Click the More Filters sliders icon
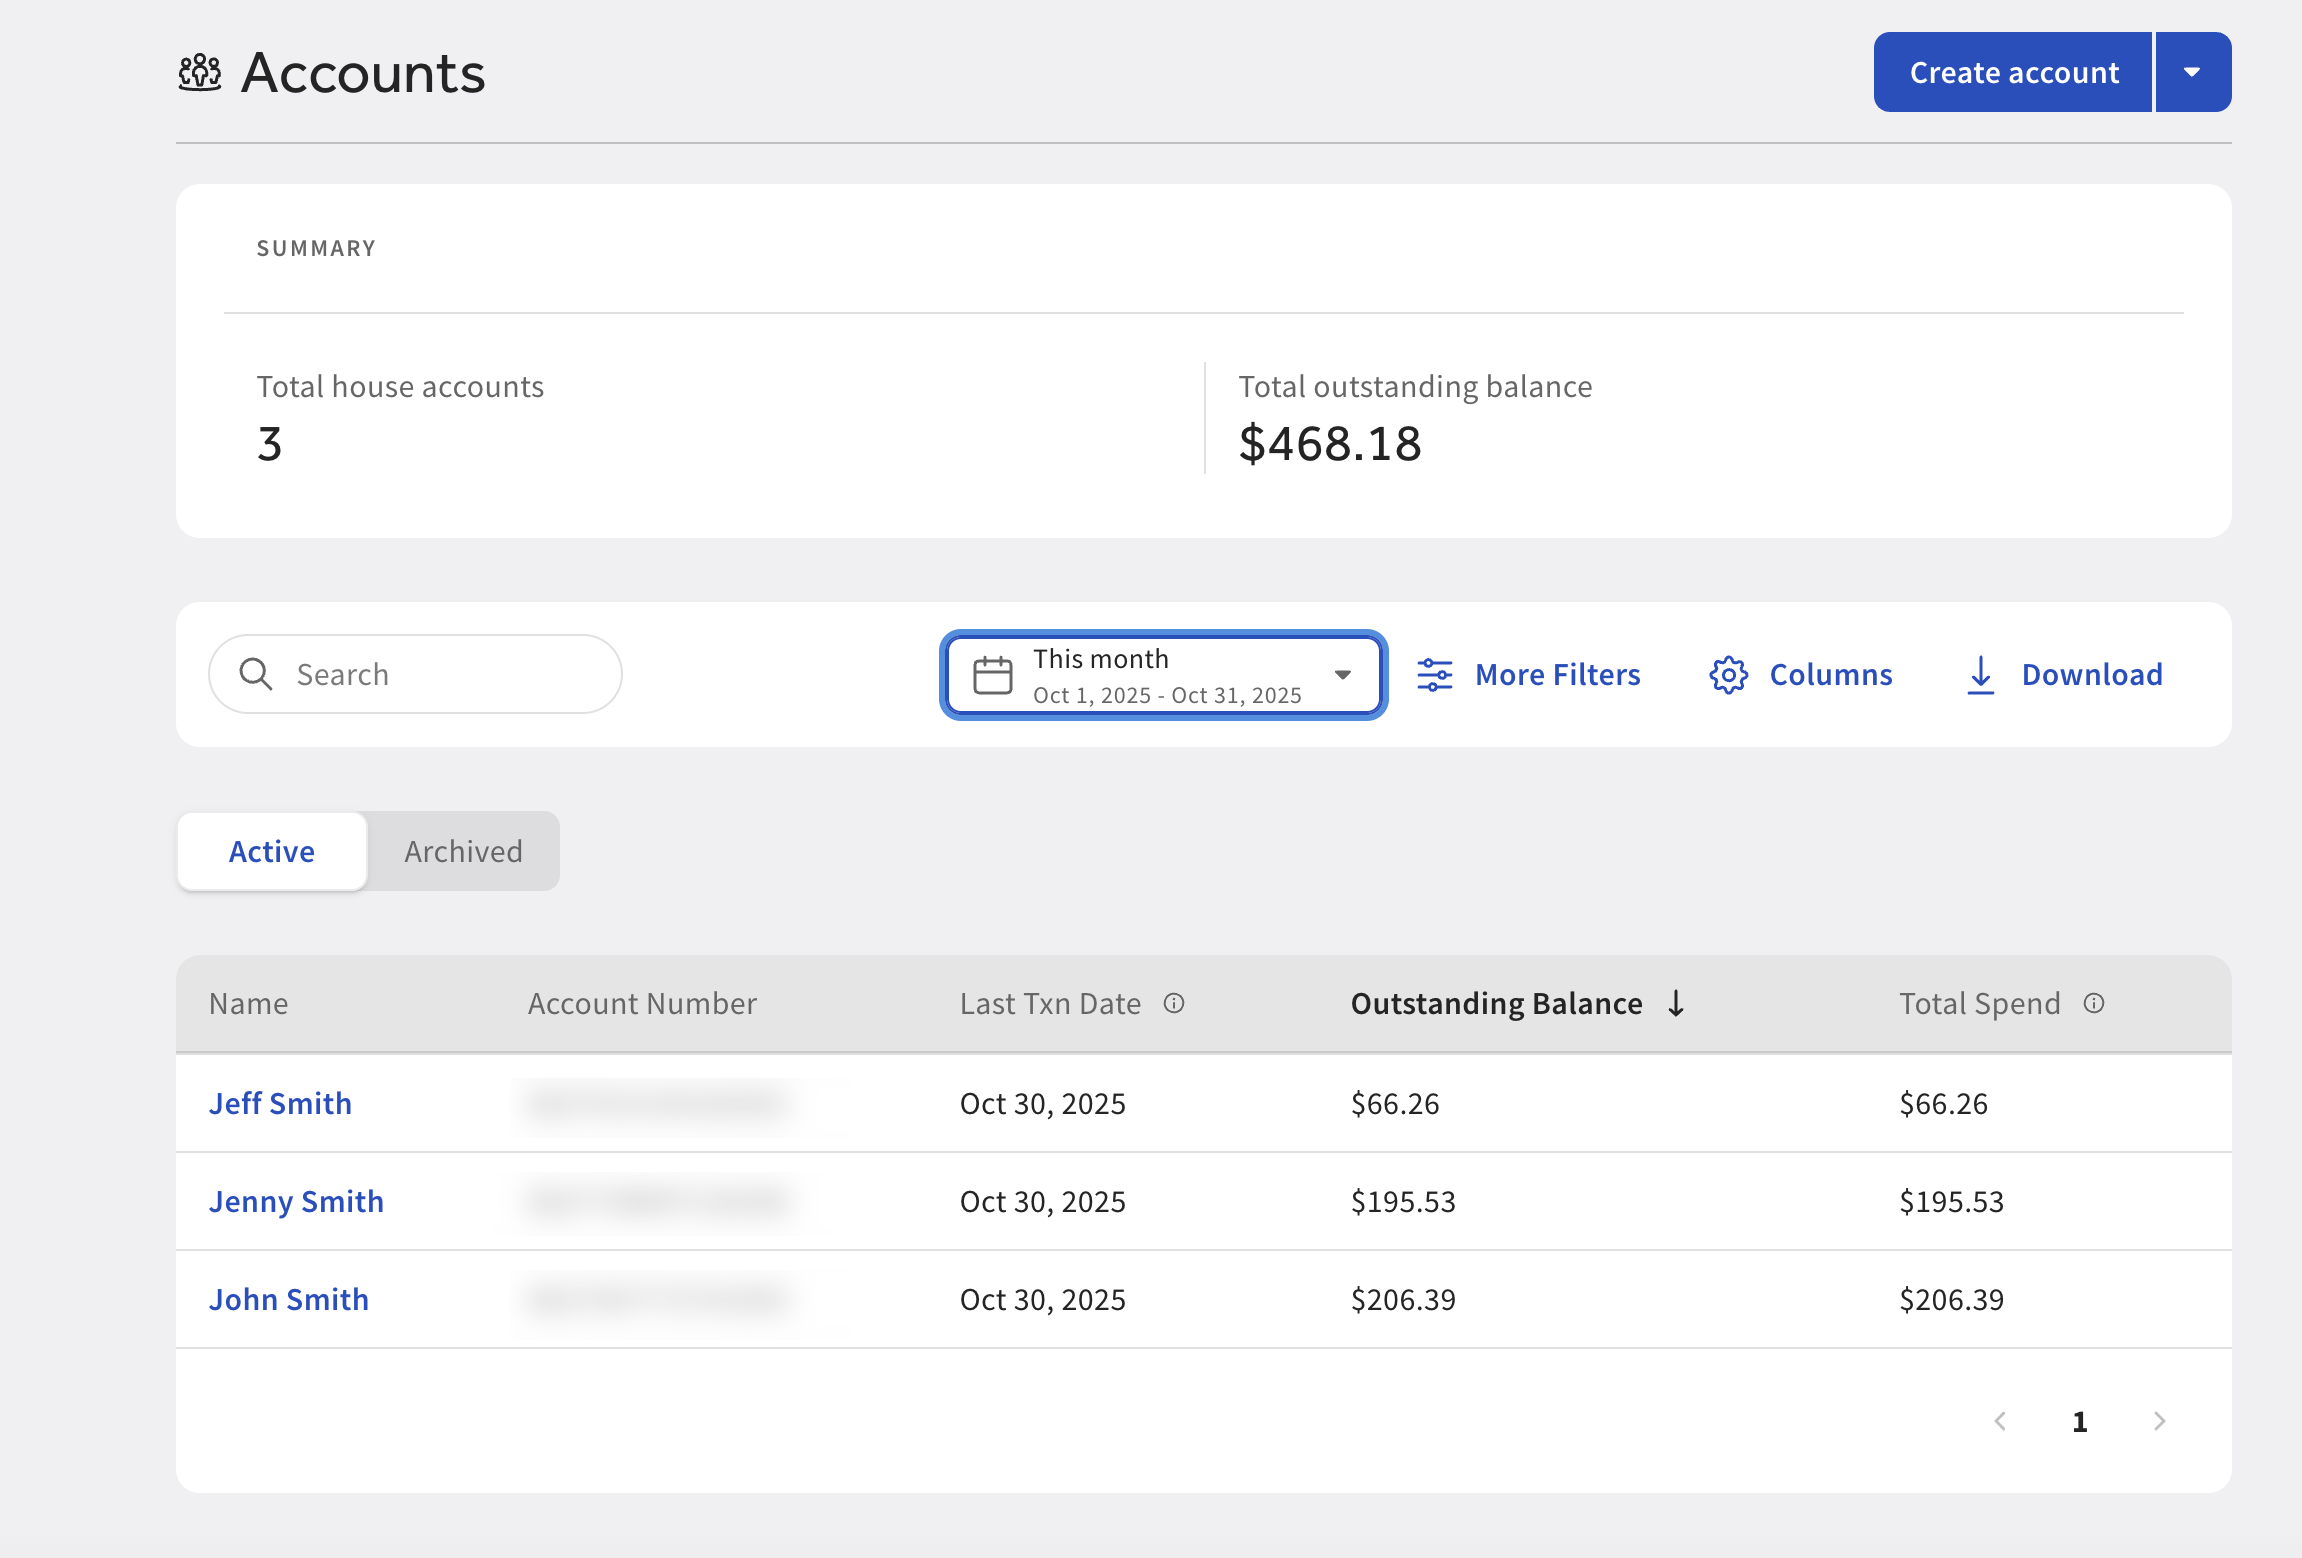2302x1558 pixels. (1434, 674)
